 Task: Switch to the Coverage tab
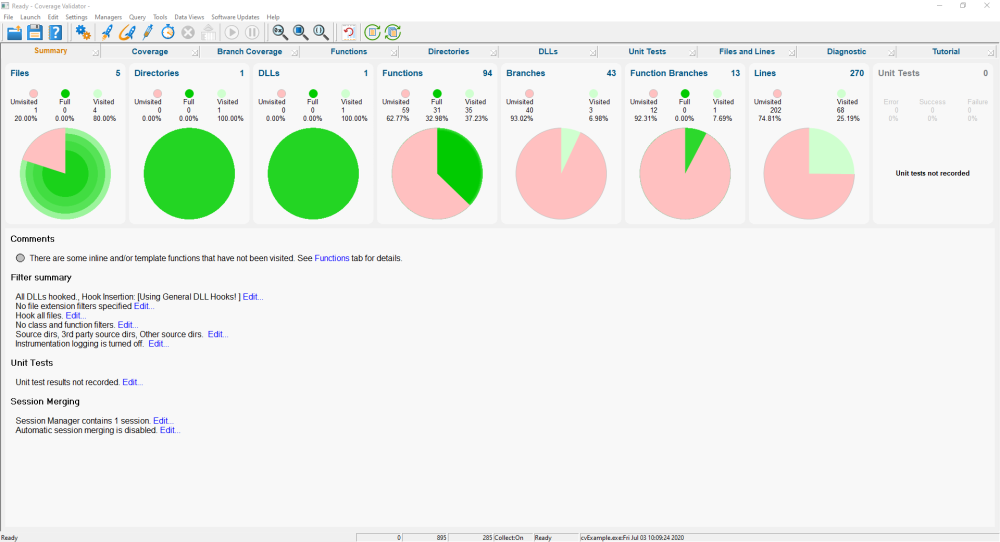(x=150, y=52)
